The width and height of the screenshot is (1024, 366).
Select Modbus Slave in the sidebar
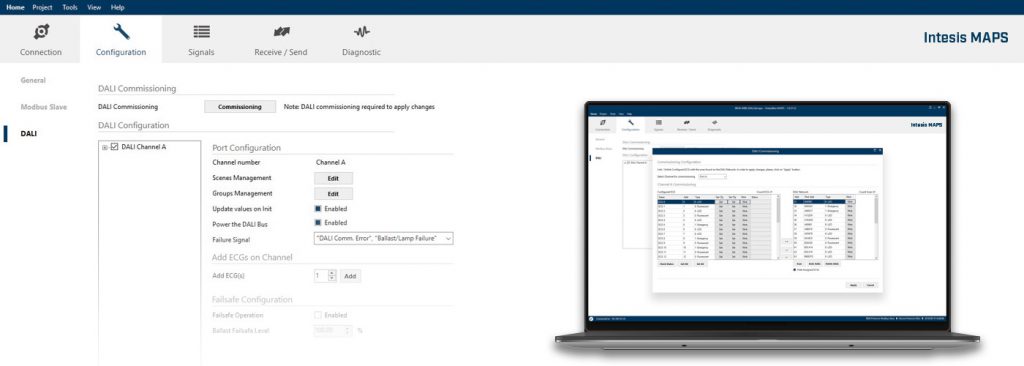point(44,107)
